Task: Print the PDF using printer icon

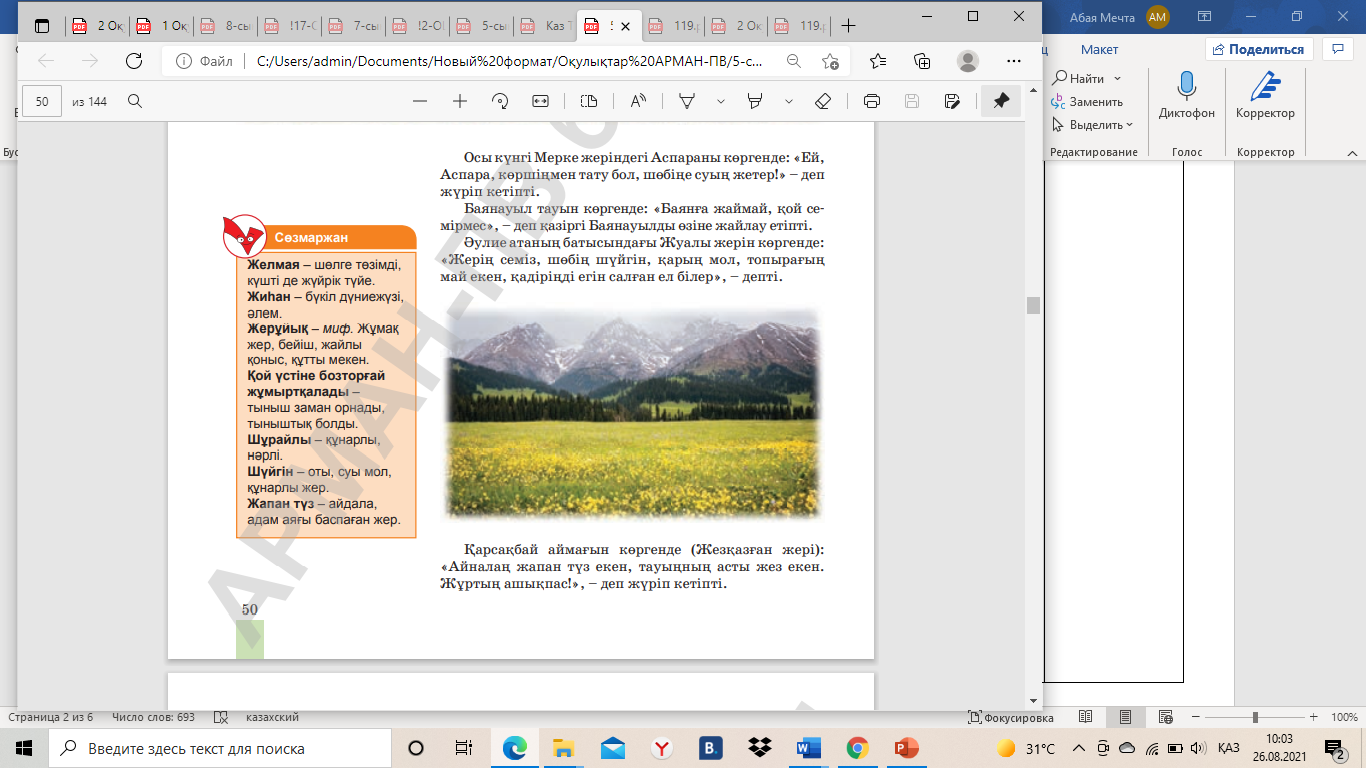Action: 872,101
